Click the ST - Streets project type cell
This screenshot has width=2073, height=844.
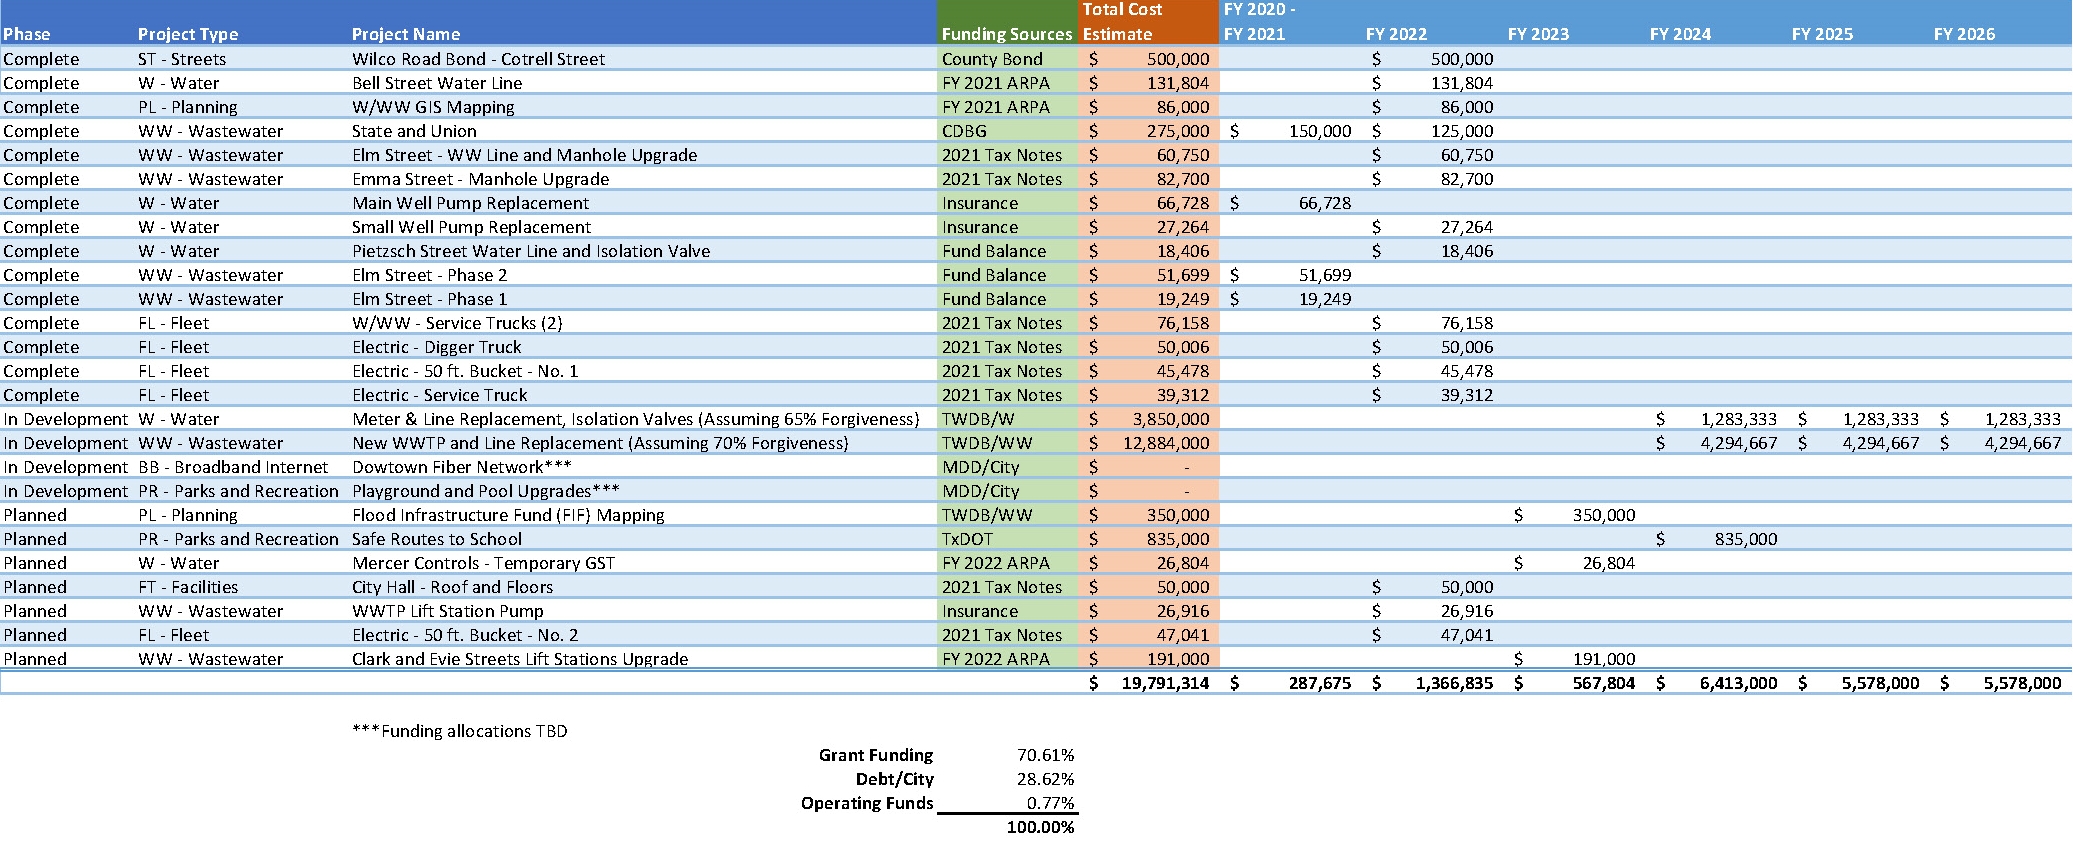coord(182,59)
